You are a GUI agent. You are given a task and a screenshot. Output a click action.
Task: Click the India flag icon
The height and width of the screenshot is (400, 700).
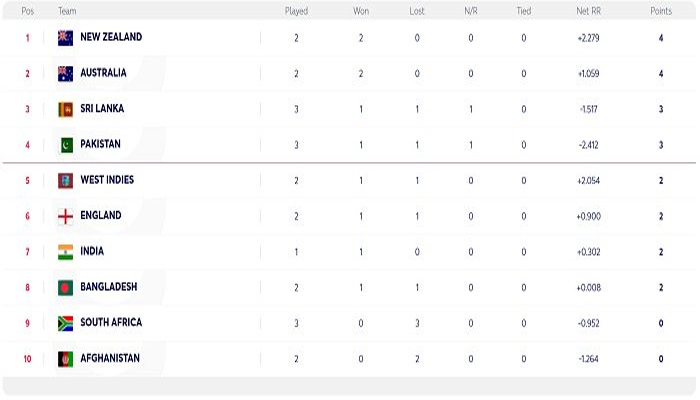tap(66, 252)
